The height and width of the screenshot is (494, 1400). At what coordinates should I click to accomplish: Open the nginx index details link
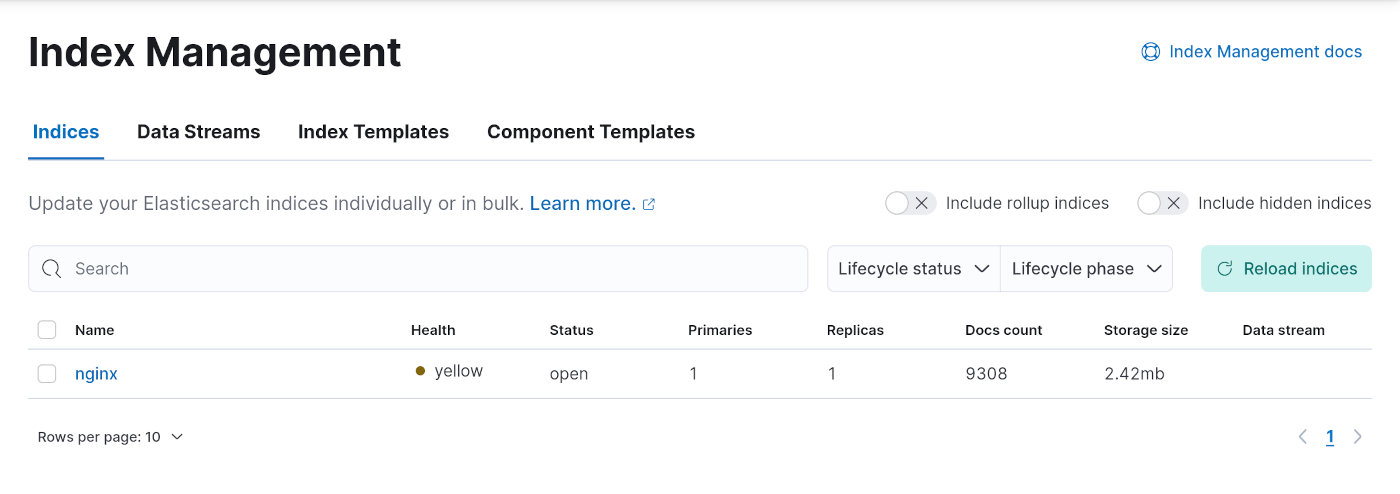point(96,374)
